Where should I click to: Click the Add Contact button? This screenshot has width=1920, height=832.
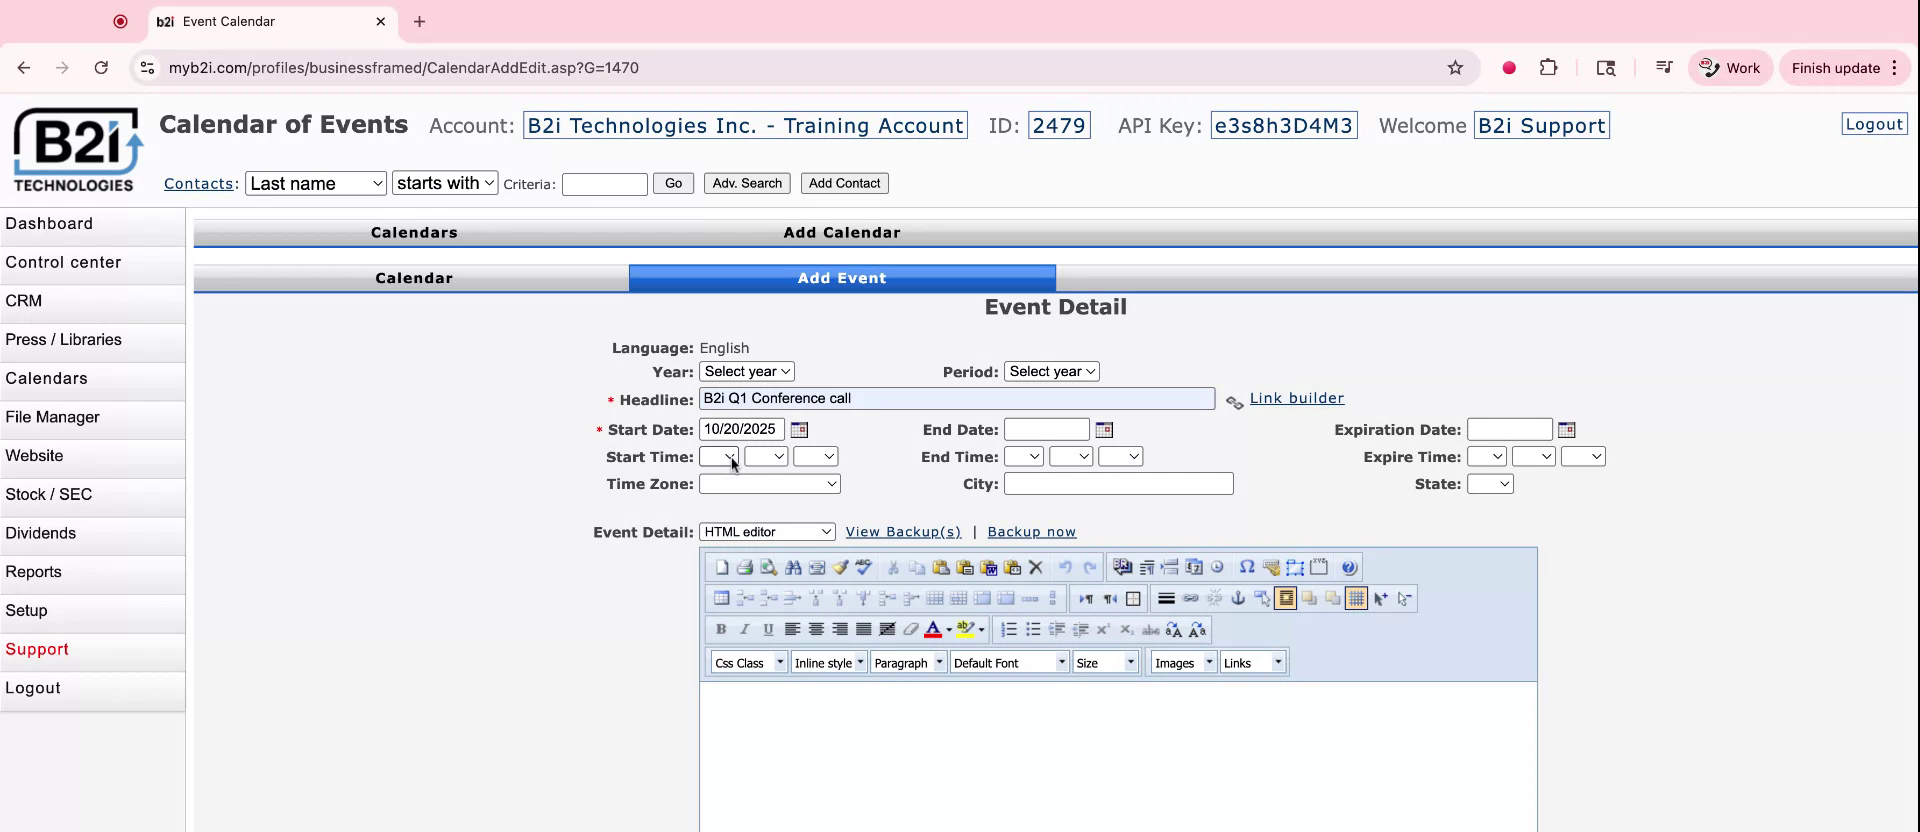[x=845, y=183]
